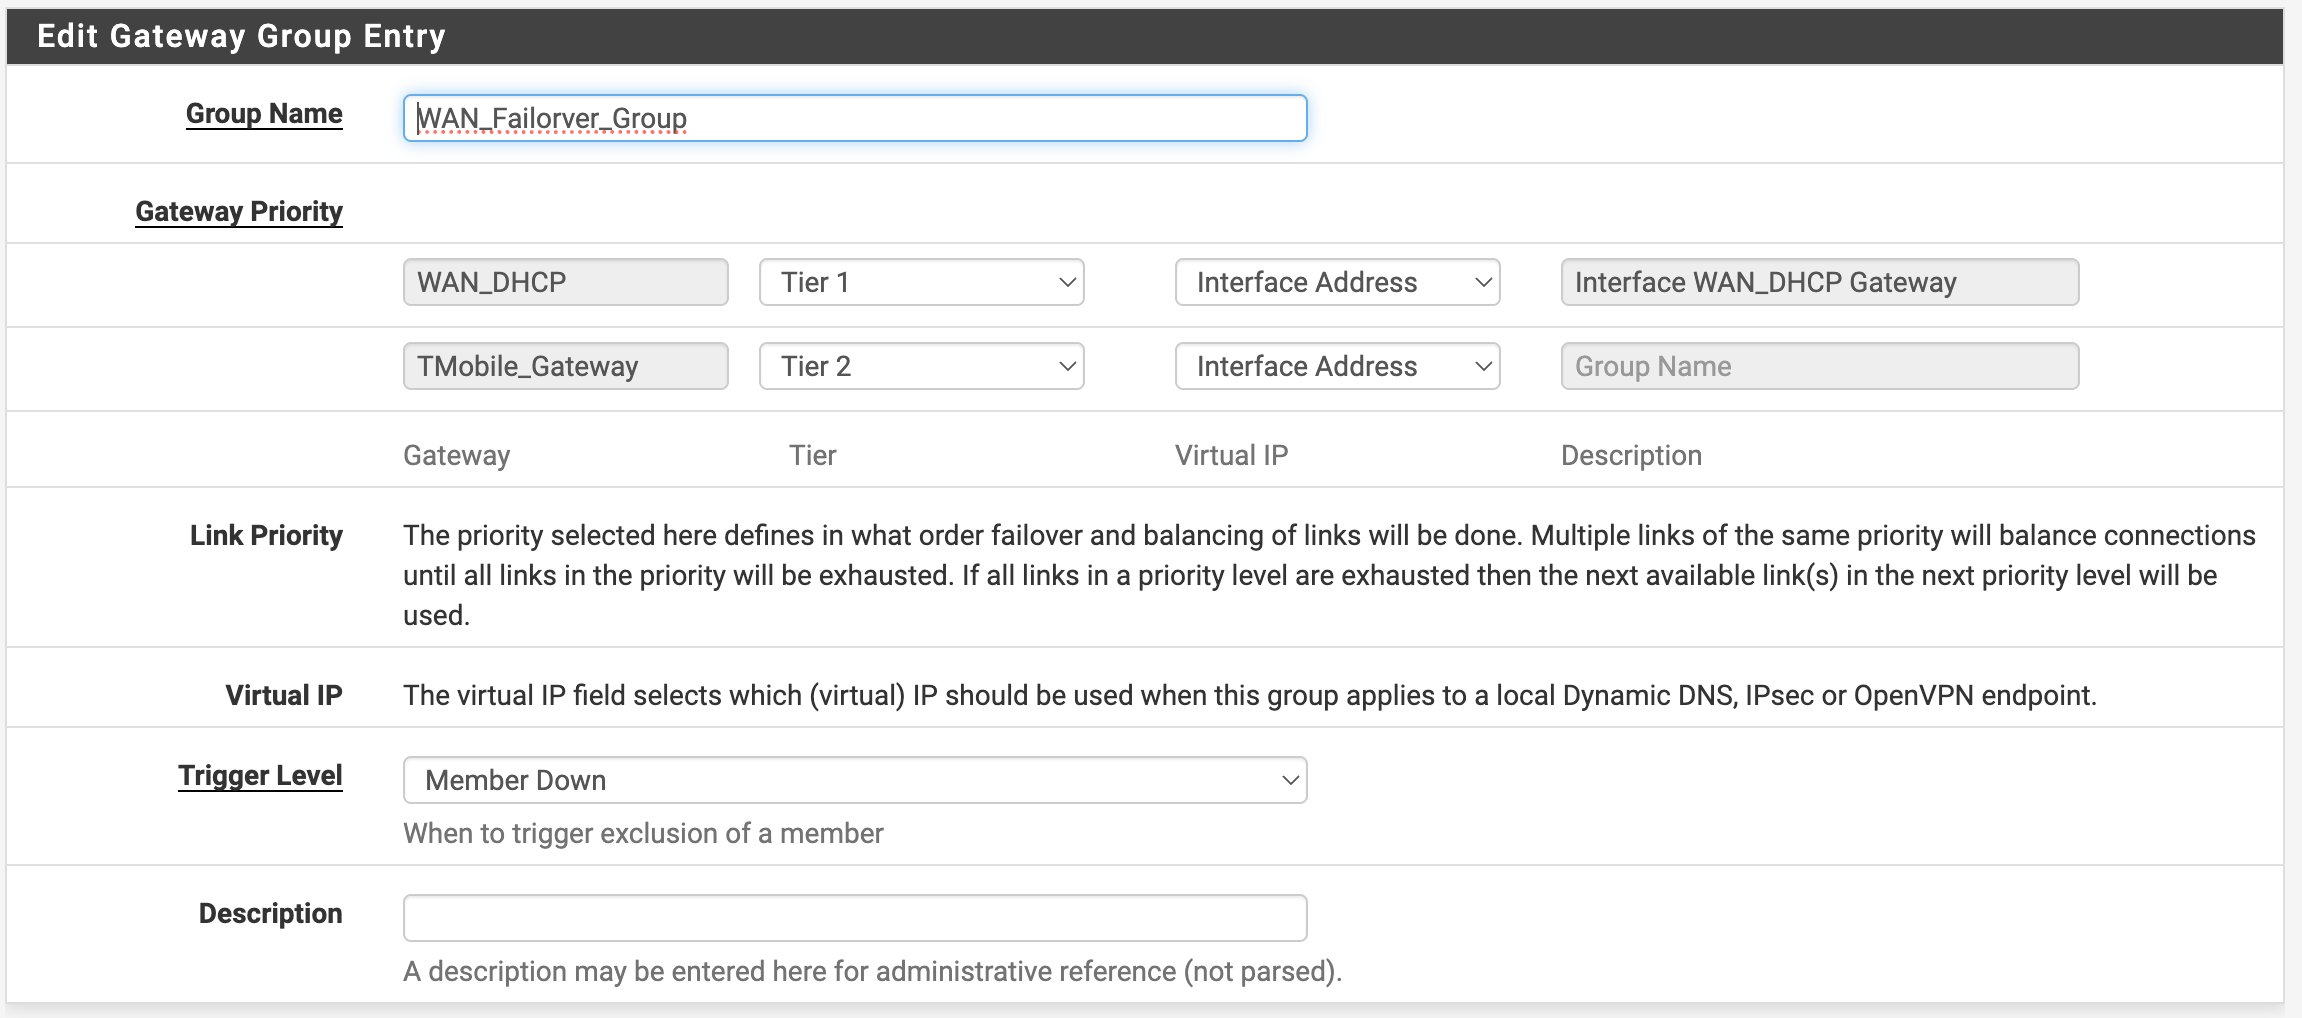Click the Description column caption under the gateways
The image size is (2302, 1018).
point(1631,456)
